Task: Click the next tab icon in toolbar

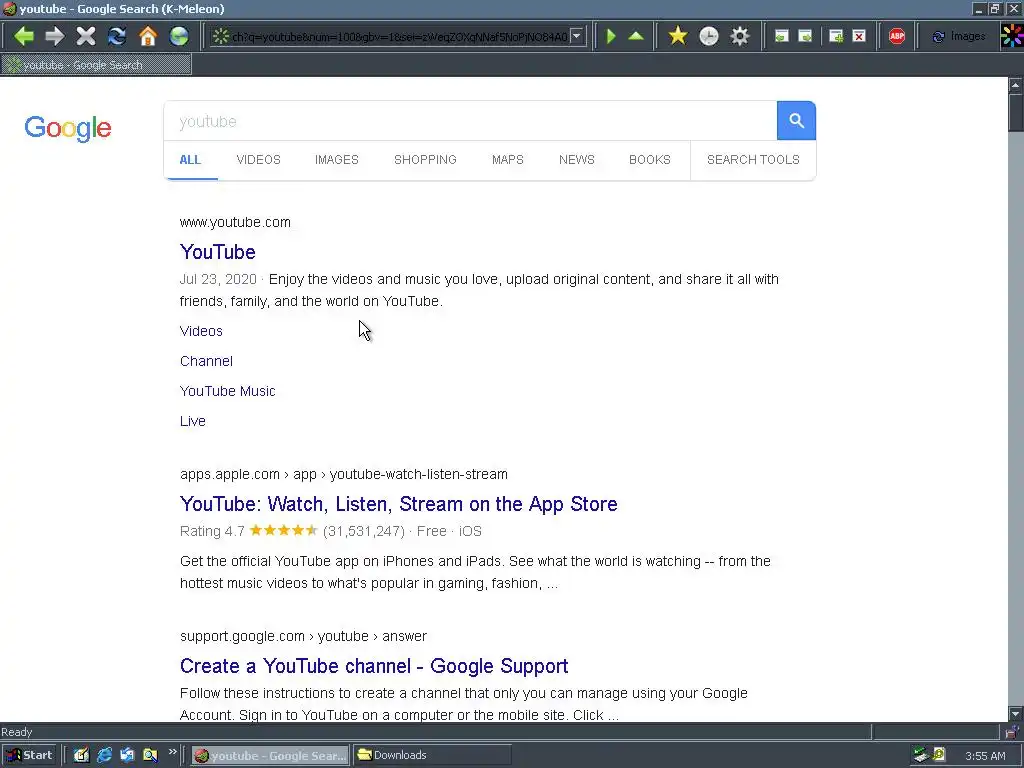Action: [x=805, y=36]
